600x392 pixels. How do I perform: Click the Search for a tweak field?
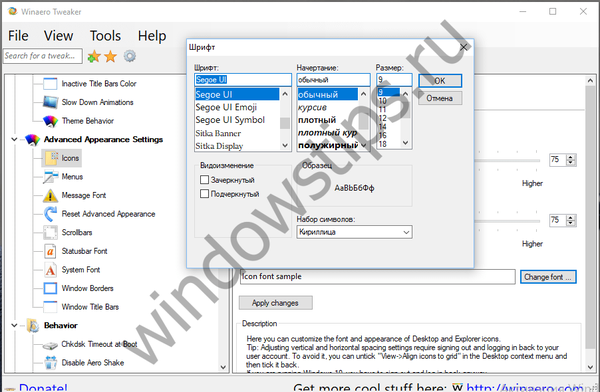click(x=42, y=56)
